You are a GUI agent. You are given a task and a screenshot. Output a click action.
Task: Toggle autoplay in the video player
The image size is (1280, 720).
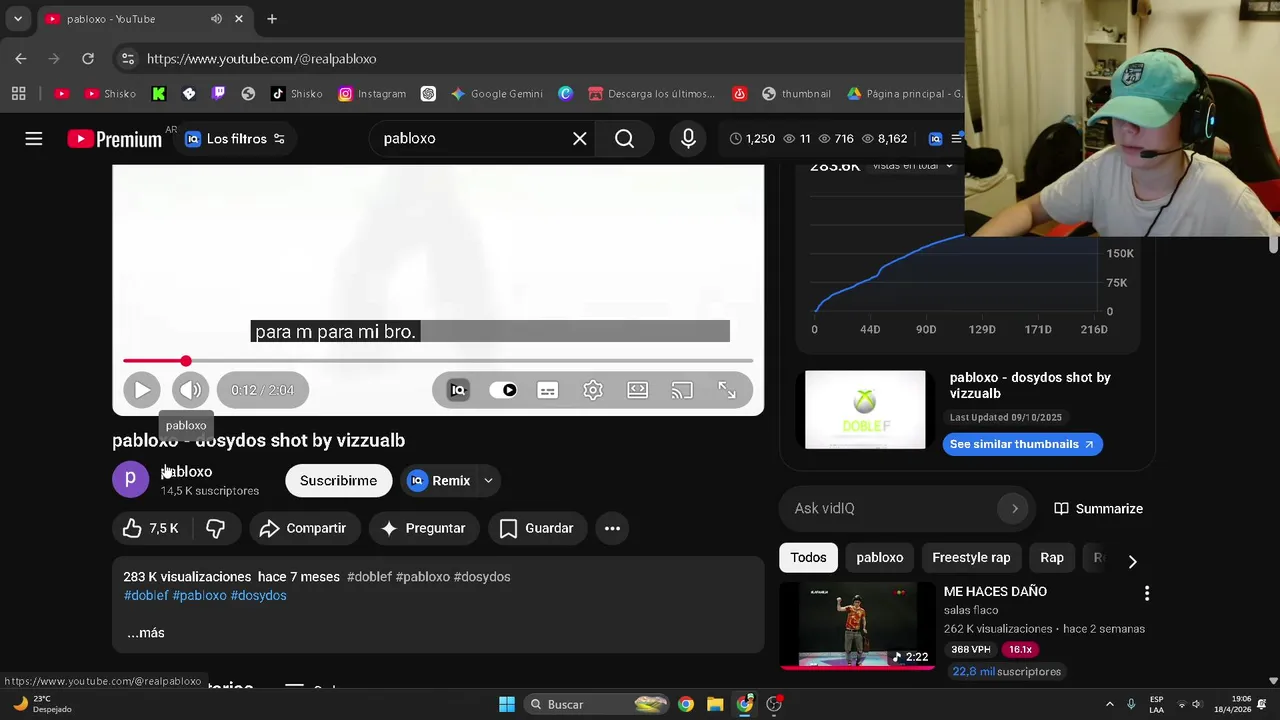pos(503,390)
